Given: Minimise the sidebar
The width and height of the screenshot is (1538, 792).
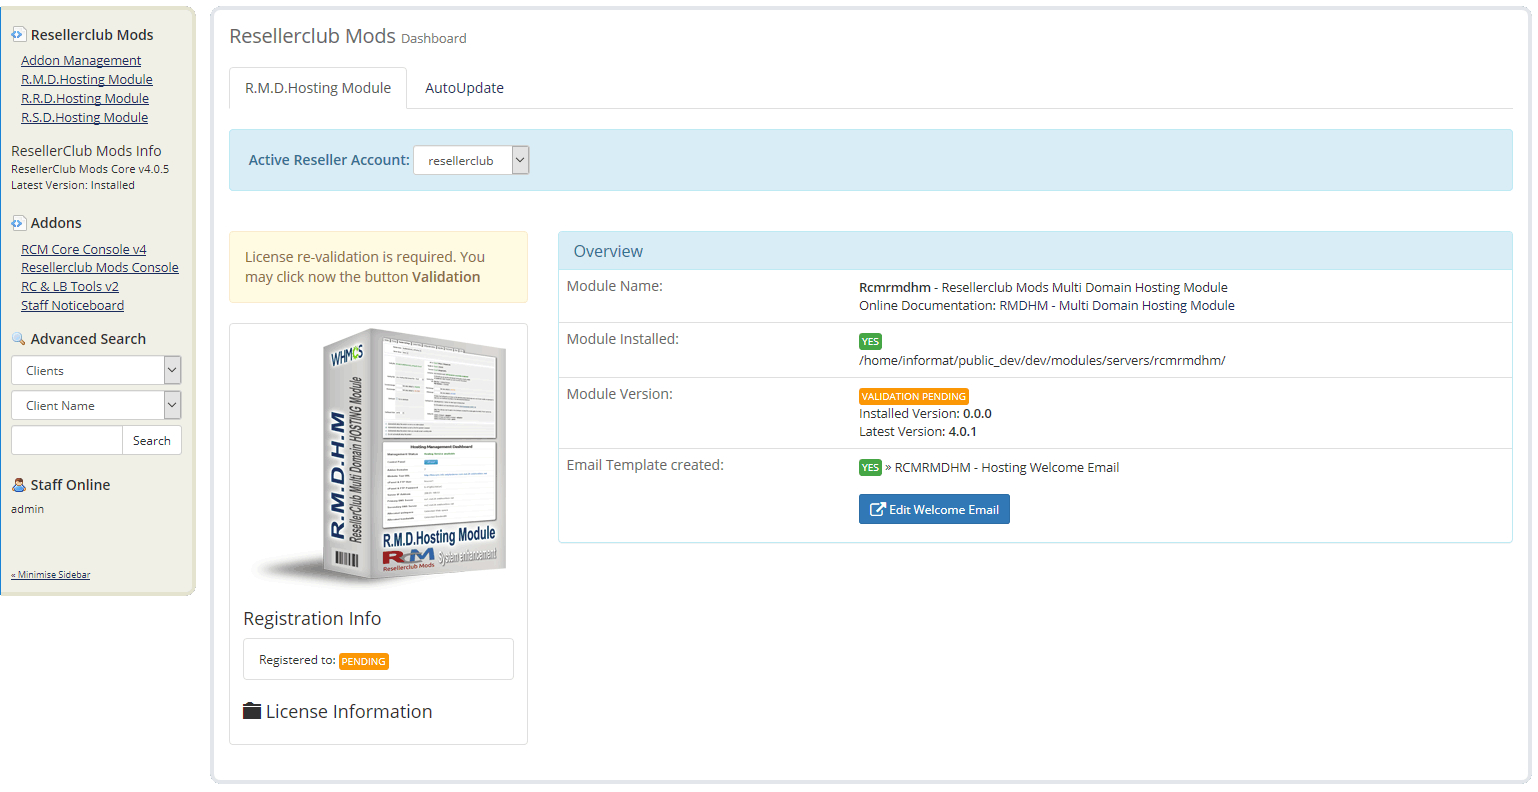Looking at the screenshot, I should 51,575.
